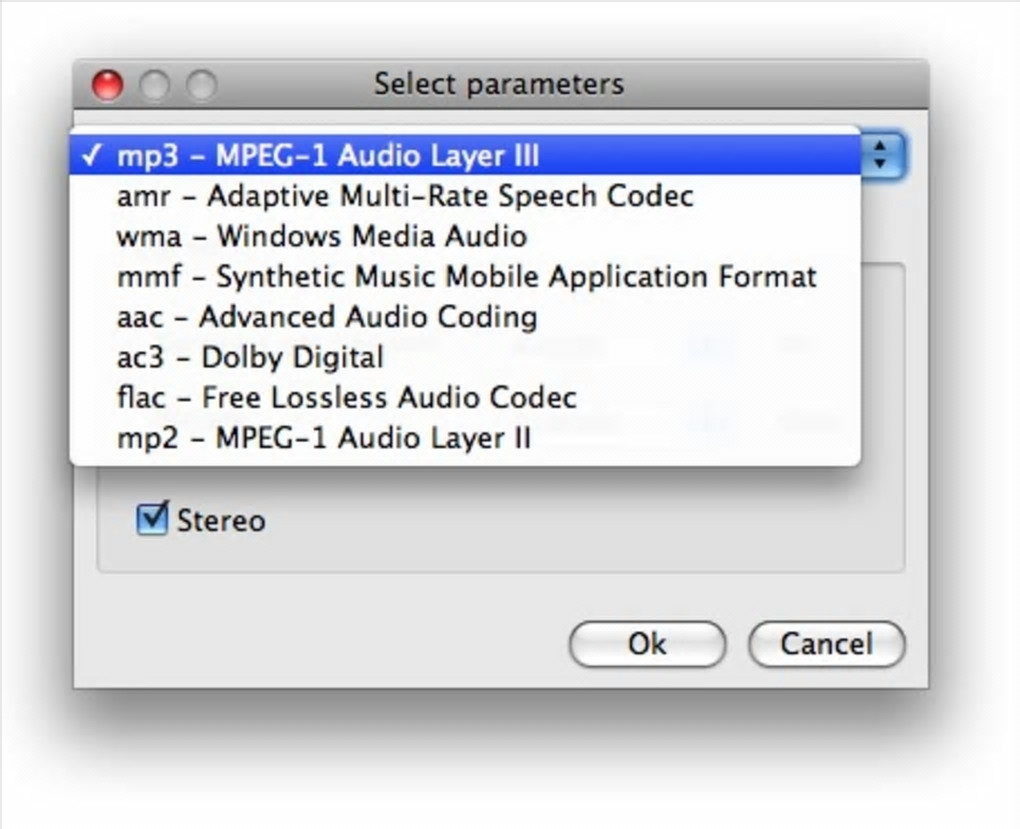The width and height of the screenshot is (1020, 829).
Task: Select ac3 – Dolby Digital option
Action: (x=250, y=357)
